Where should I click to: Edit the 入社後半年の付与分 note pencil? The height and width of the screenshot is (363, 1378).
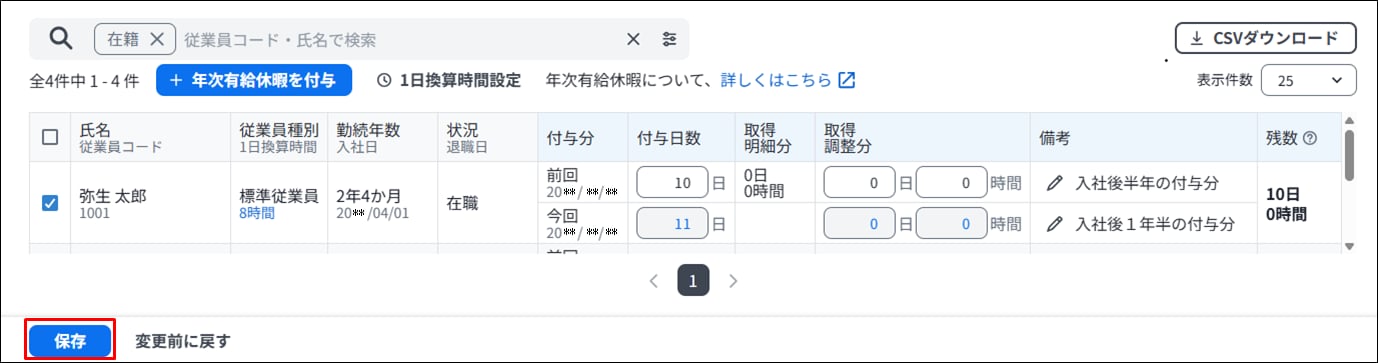point(1054,184)
